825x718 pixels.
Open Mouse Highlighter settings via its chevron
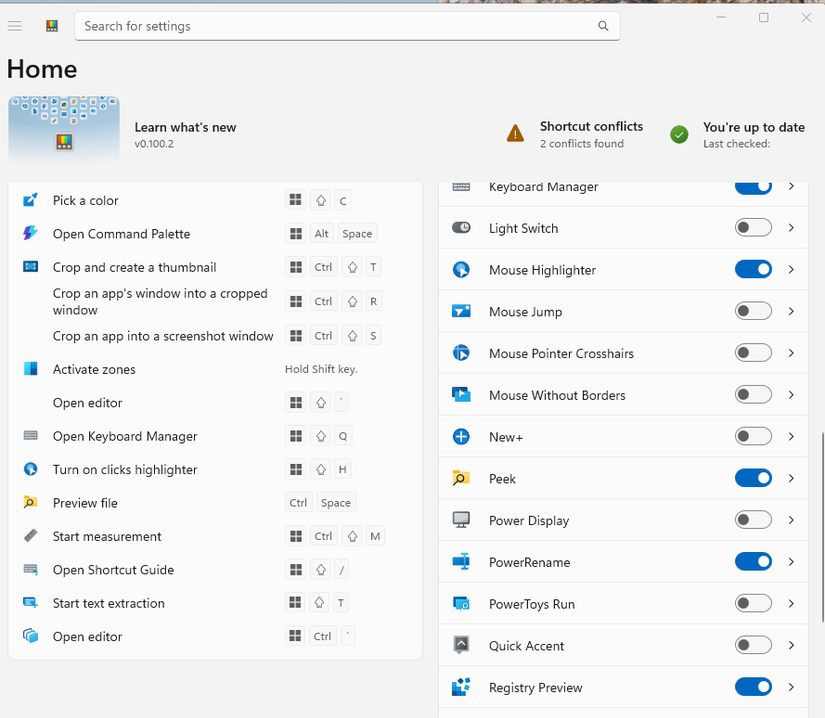click(x=791, y=269)
